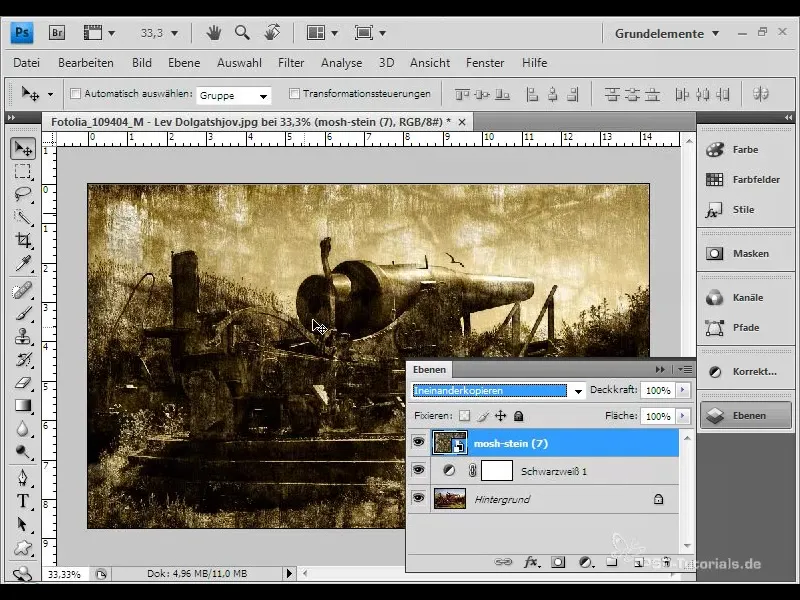This screenshot has height=600, width=800.
Task: Launch Adobe Bridge from Br icon
Action: tap(57, 33)
